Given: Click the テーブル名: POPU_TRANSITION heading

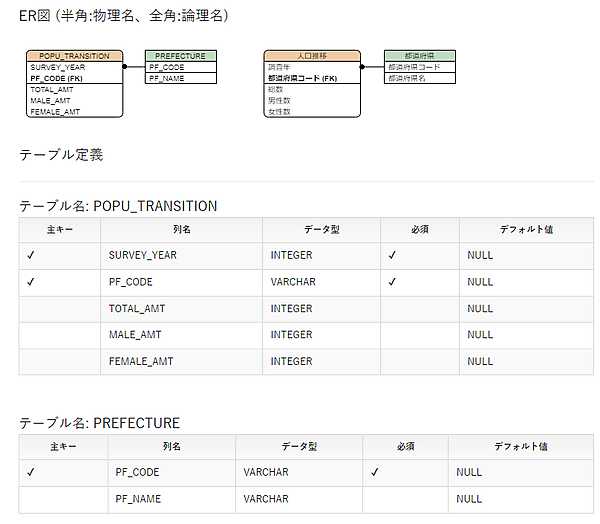Looking at the screenshot, I should (x=118, y=206).
